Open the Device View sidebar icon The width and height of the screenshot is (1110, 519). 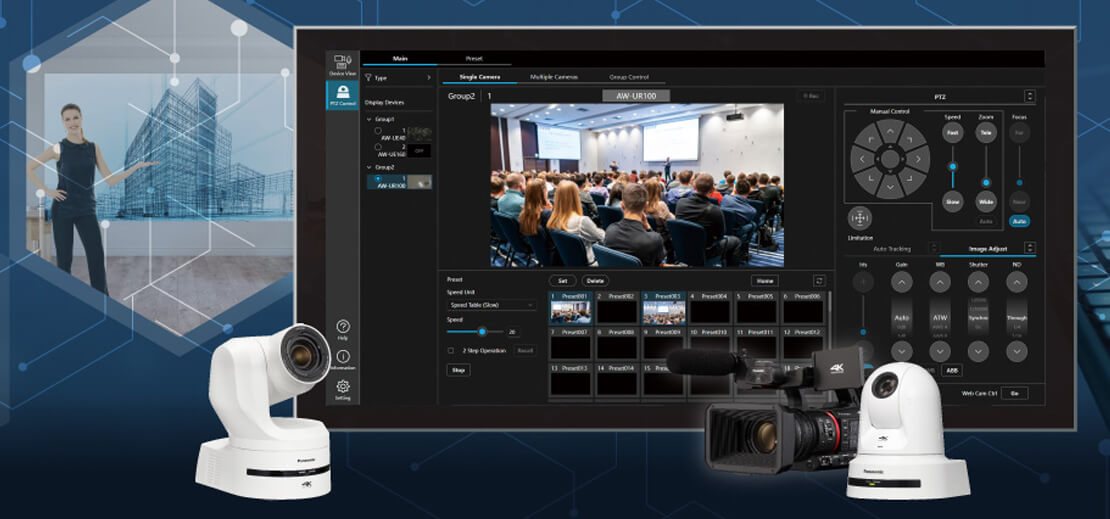(x=343, y=64)
